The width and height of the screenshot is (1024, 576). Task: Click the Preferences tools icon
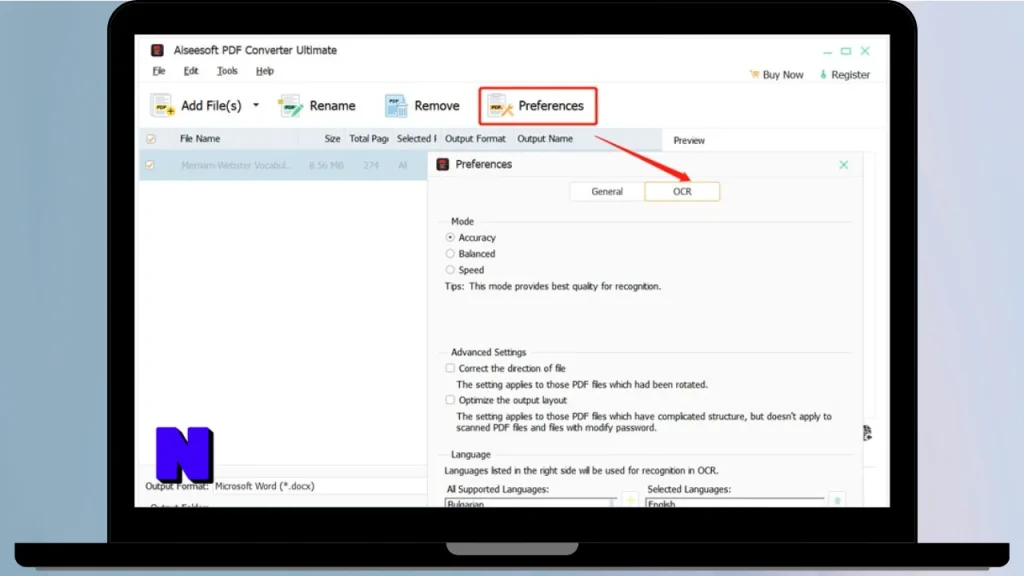click(x=500, y=106)
